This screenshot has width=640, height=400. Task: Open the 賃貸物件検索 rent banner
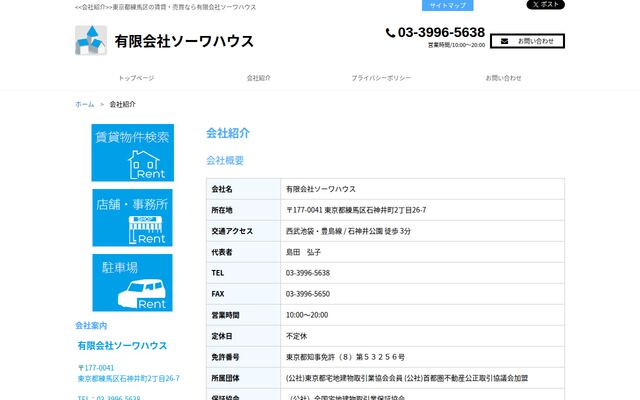(x=133, y=153)
